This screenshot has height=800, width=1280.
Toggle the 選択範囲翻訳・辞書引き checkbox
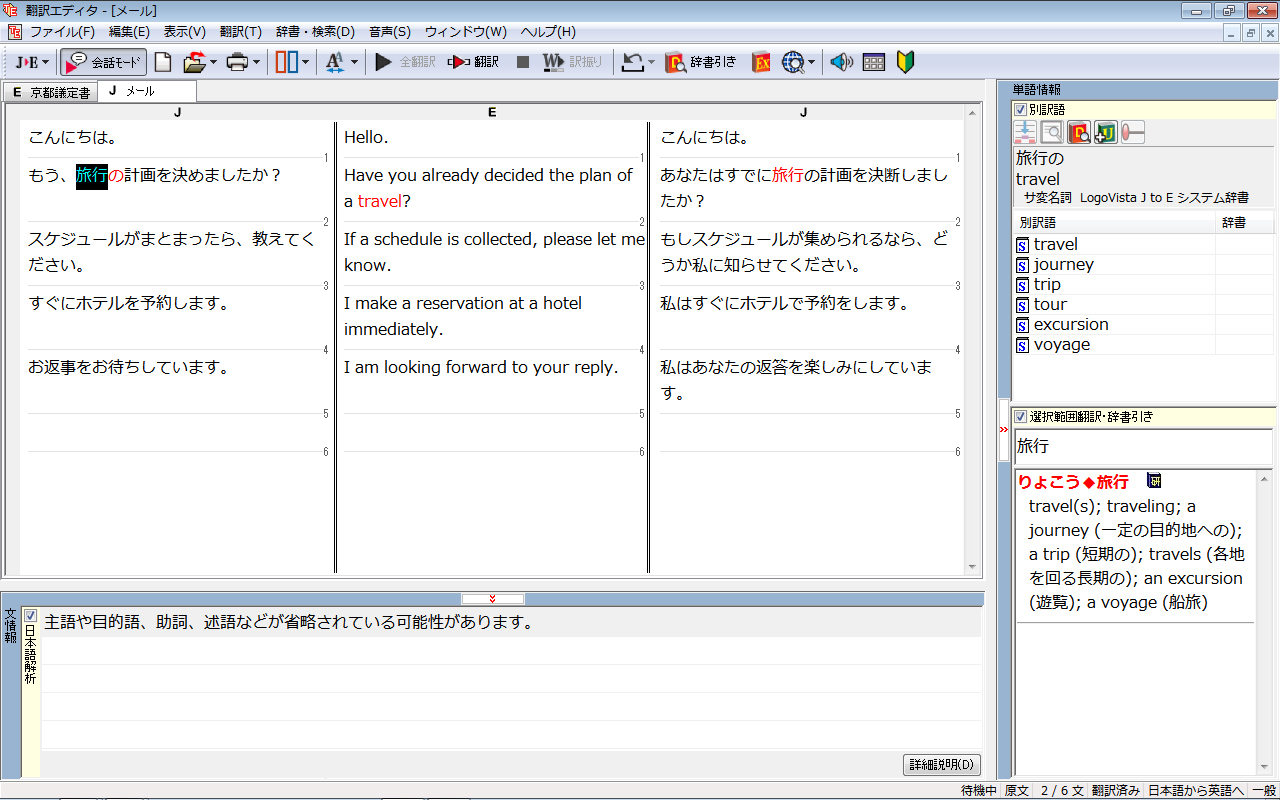click(1020, 416)
